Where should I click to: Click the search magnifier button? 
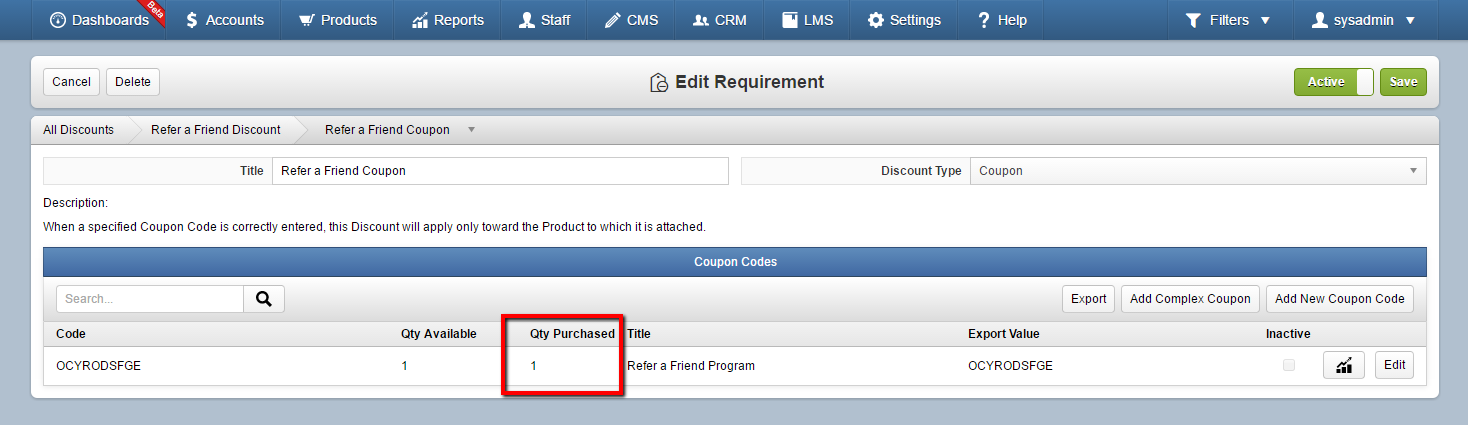(264, 298)
